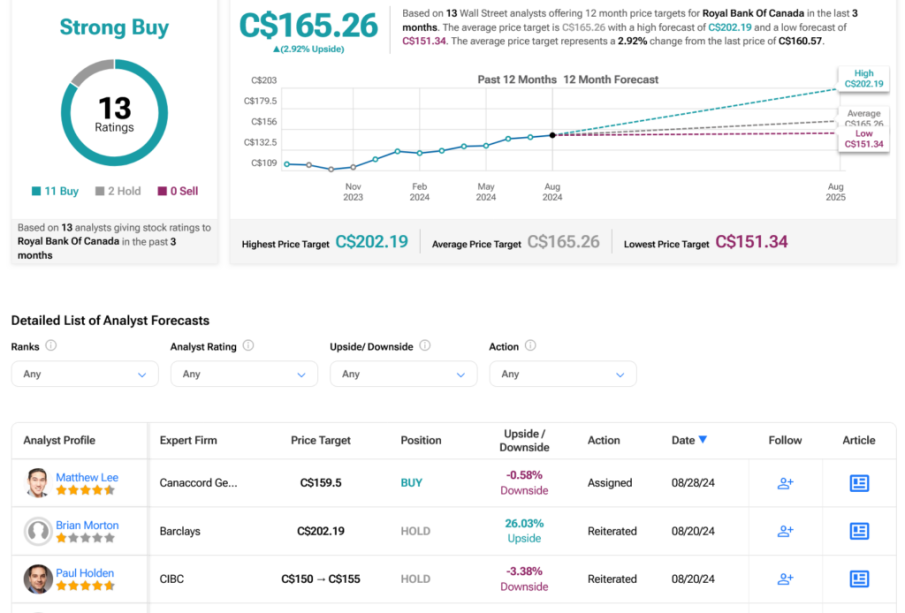Open the Upside/Downside filter dropdown
The width and height of the screenshot is (905, 613).
403,374
